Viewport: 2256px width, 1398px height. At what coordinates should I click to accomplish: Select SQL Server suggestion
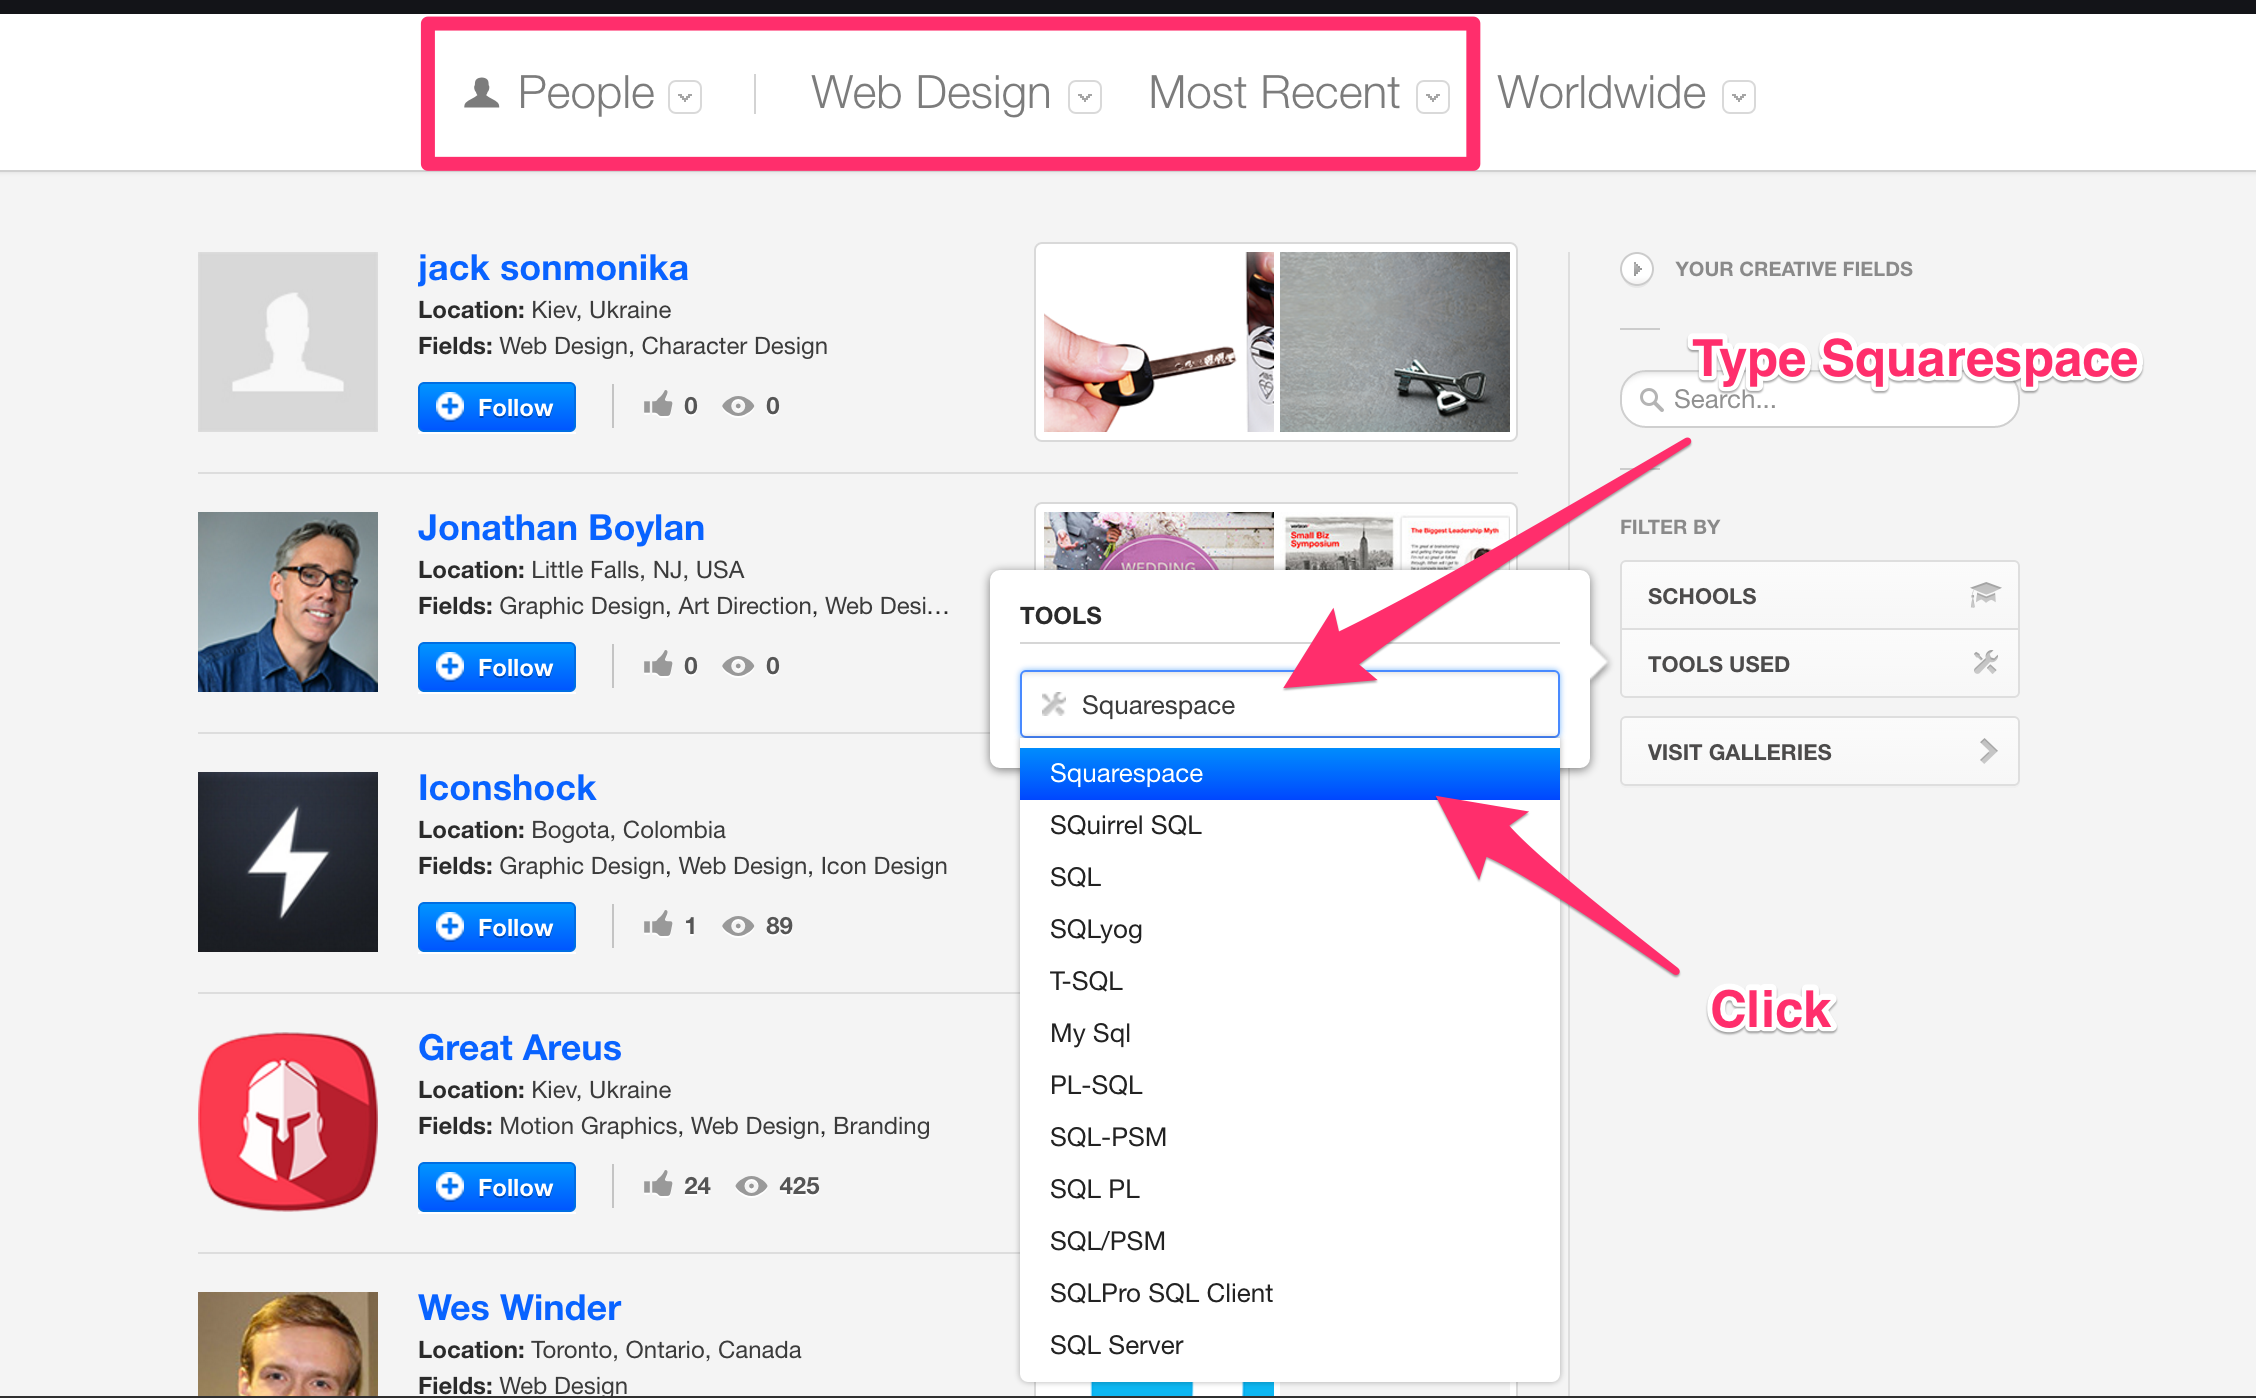click(x=1289, y=1346)
